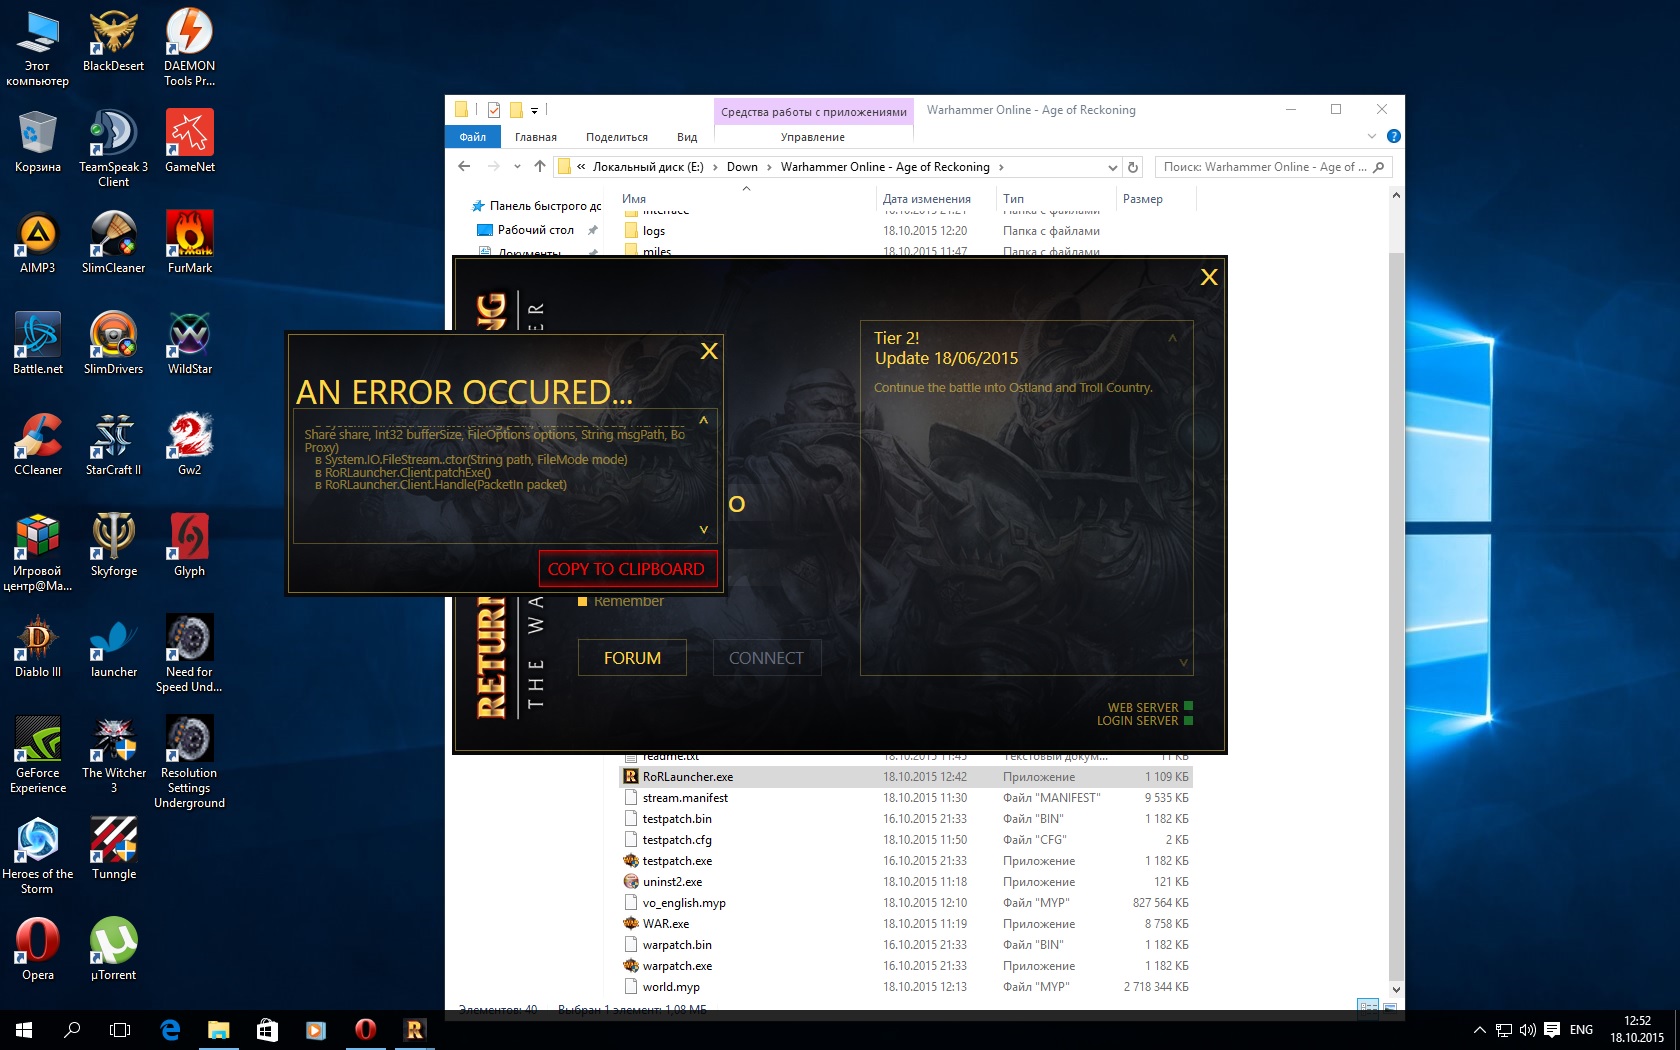The width and height of the screenshot is (1680, 1050).
Task: Expand the address bar history dropdown
Action: point(1112,167)
